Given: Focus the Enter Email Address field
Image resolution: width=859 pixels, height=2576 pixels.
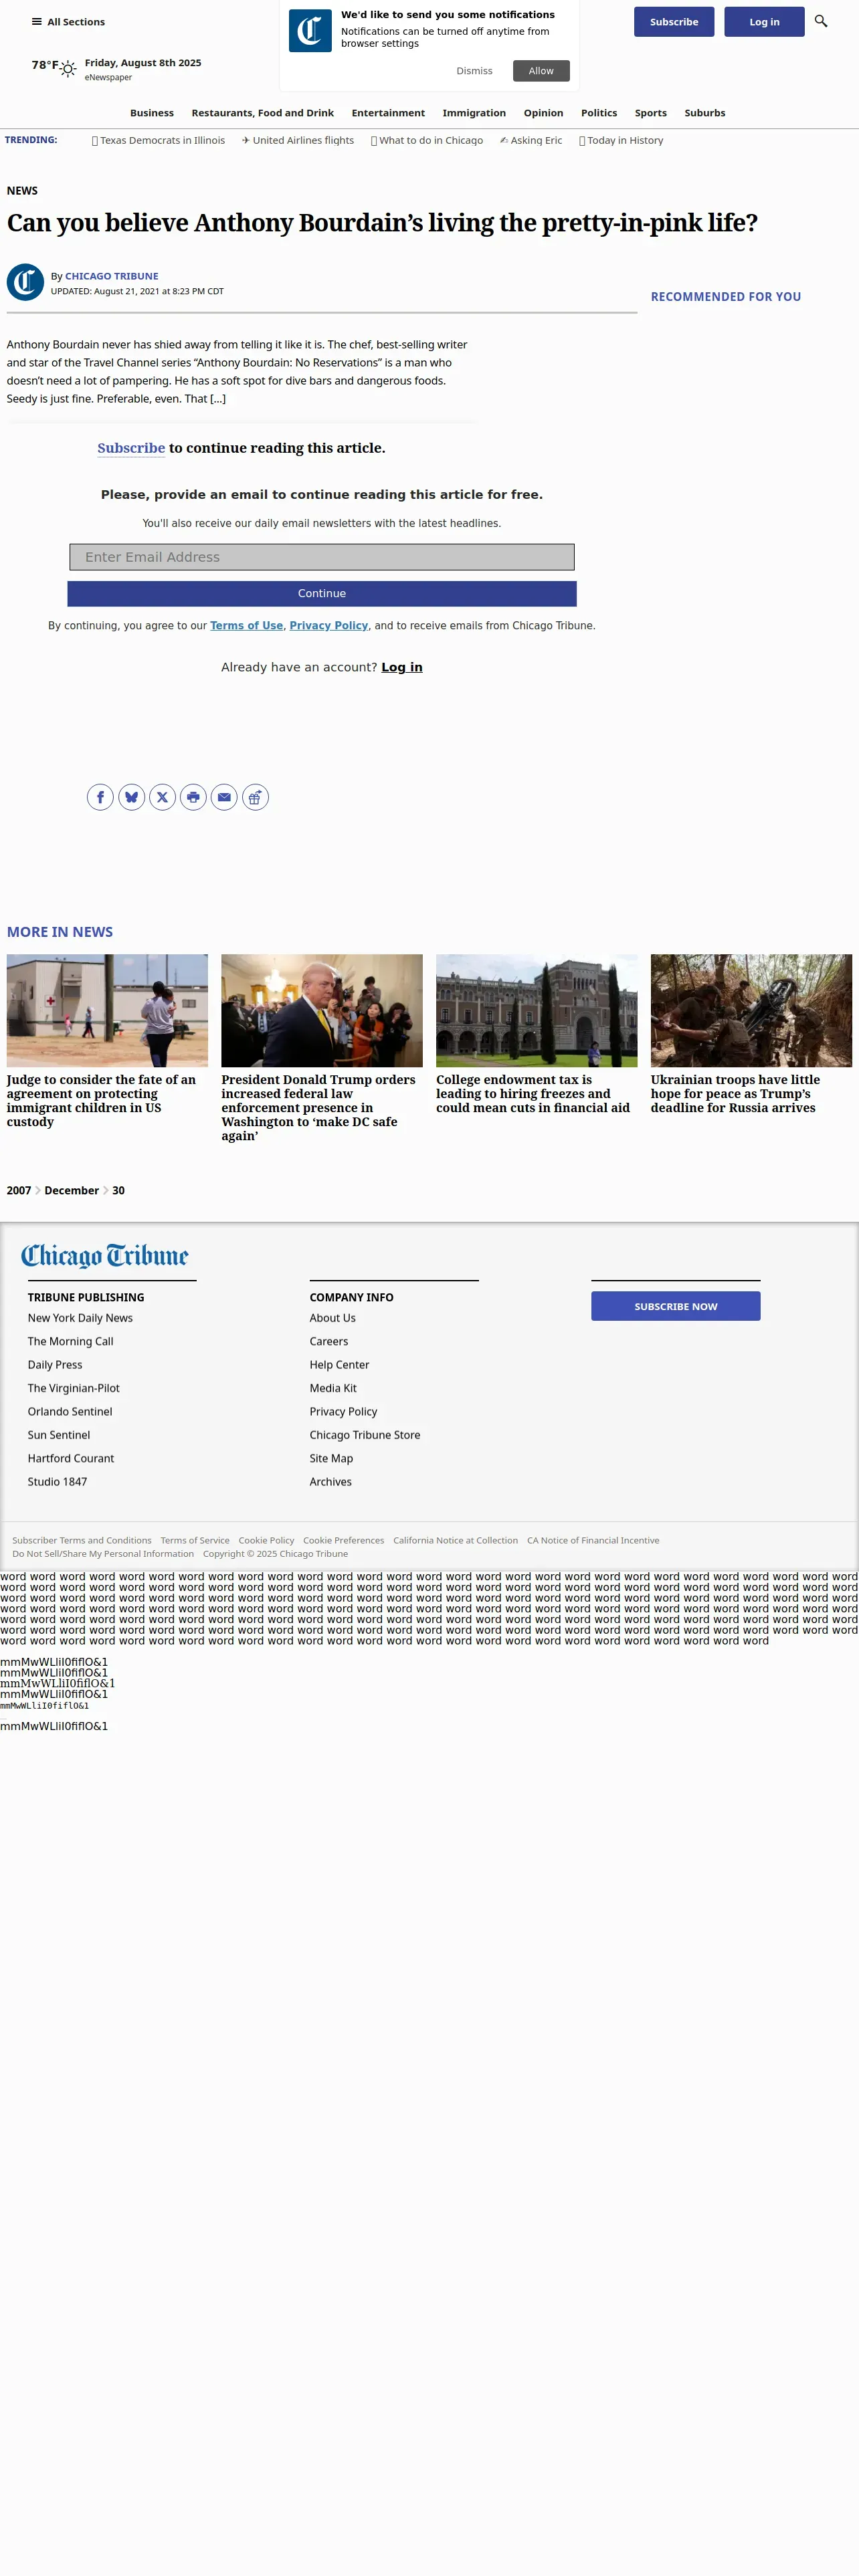Looking at the screenshot, I should click(322, 557).
